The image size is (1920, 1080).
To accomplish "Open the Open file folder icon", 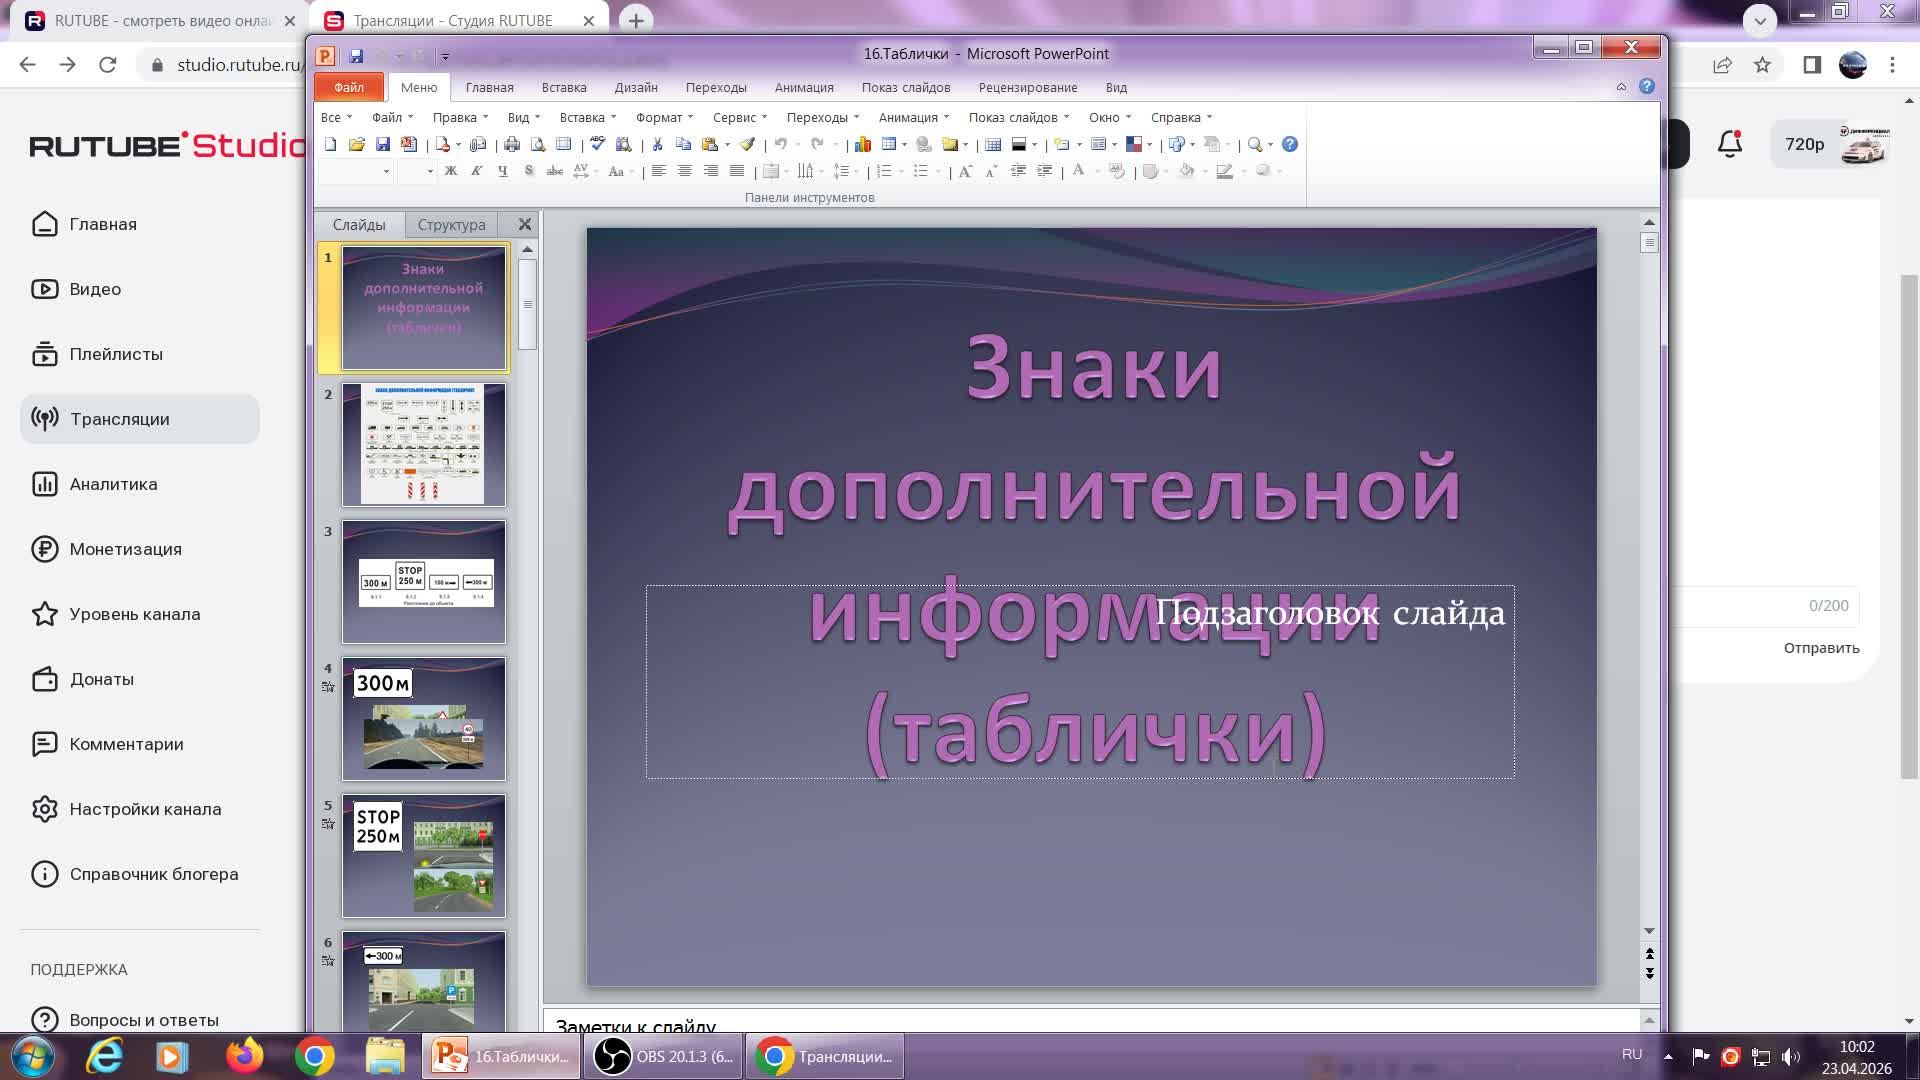I will [x=356, y=145].
